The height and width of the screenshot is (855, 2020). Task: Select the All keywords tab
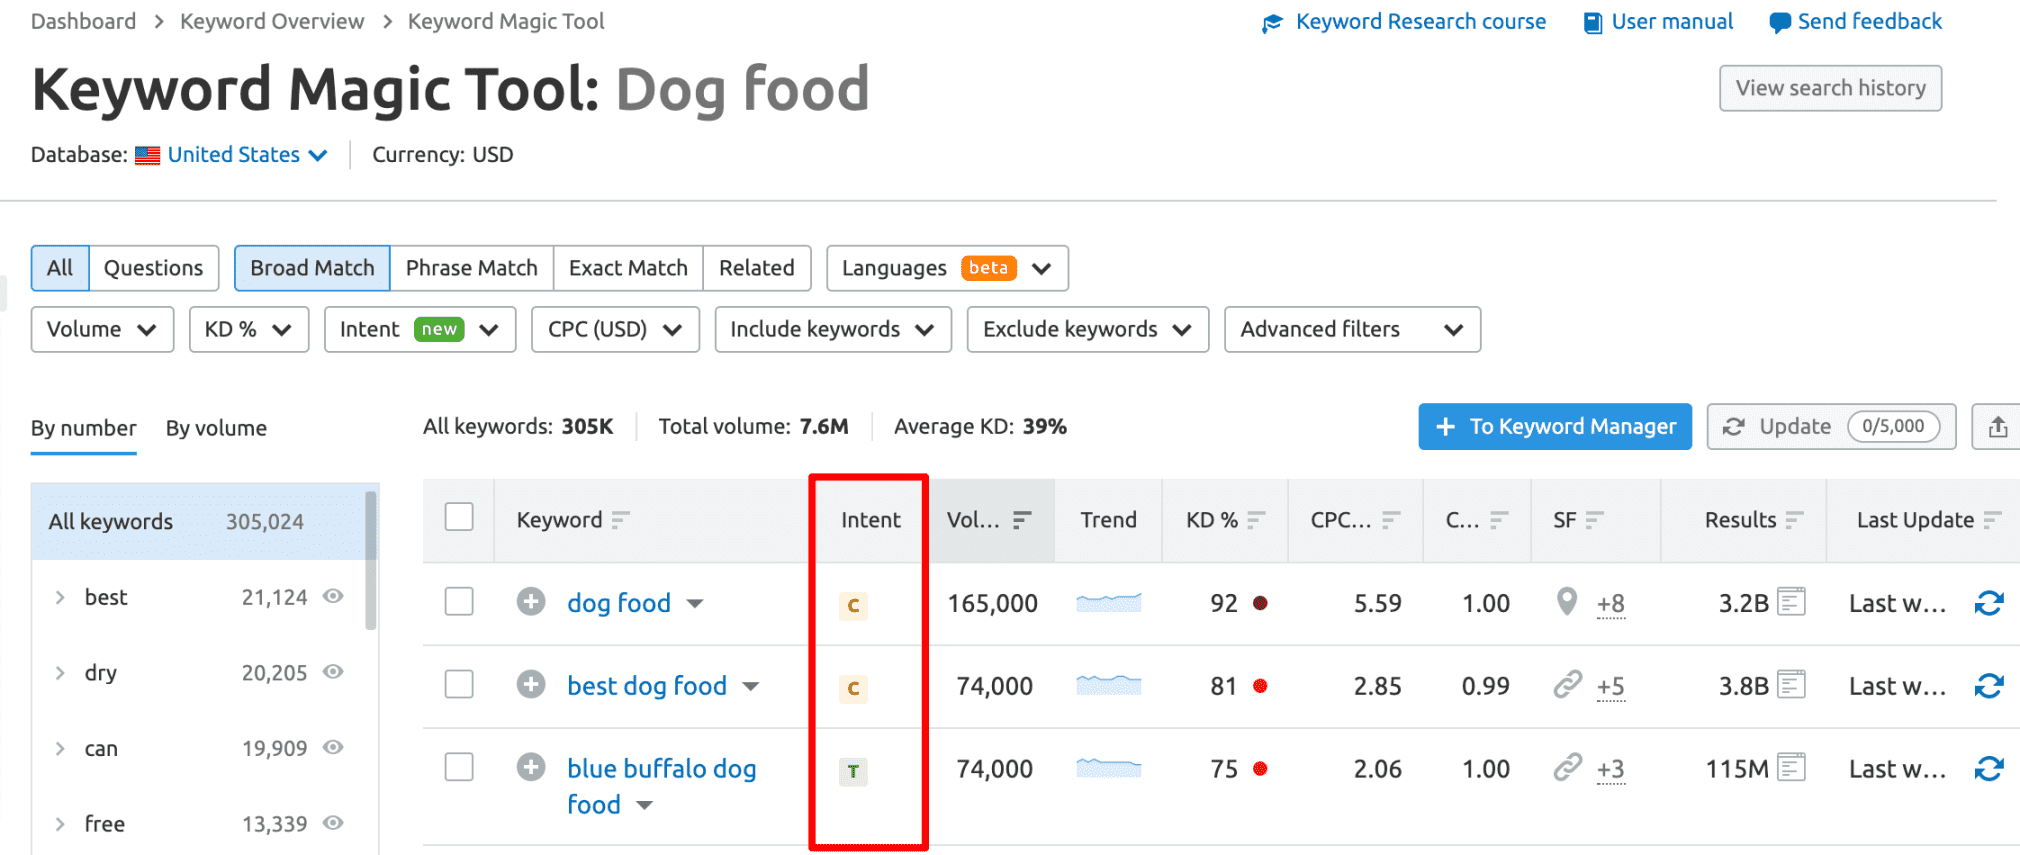click(x=60, y=268)
